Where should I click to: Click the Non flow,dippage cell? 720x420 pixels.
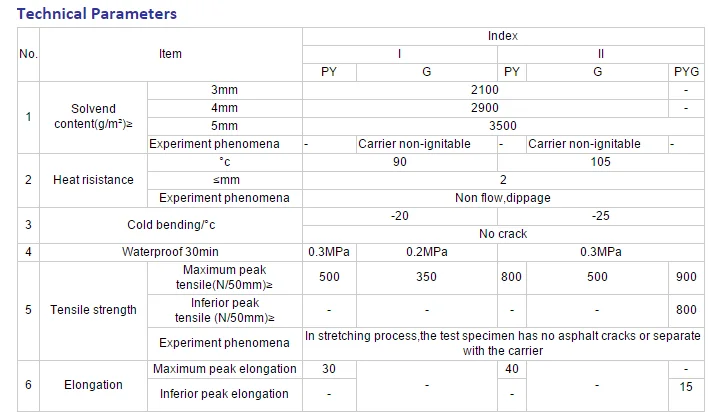(x=503, y=198)
